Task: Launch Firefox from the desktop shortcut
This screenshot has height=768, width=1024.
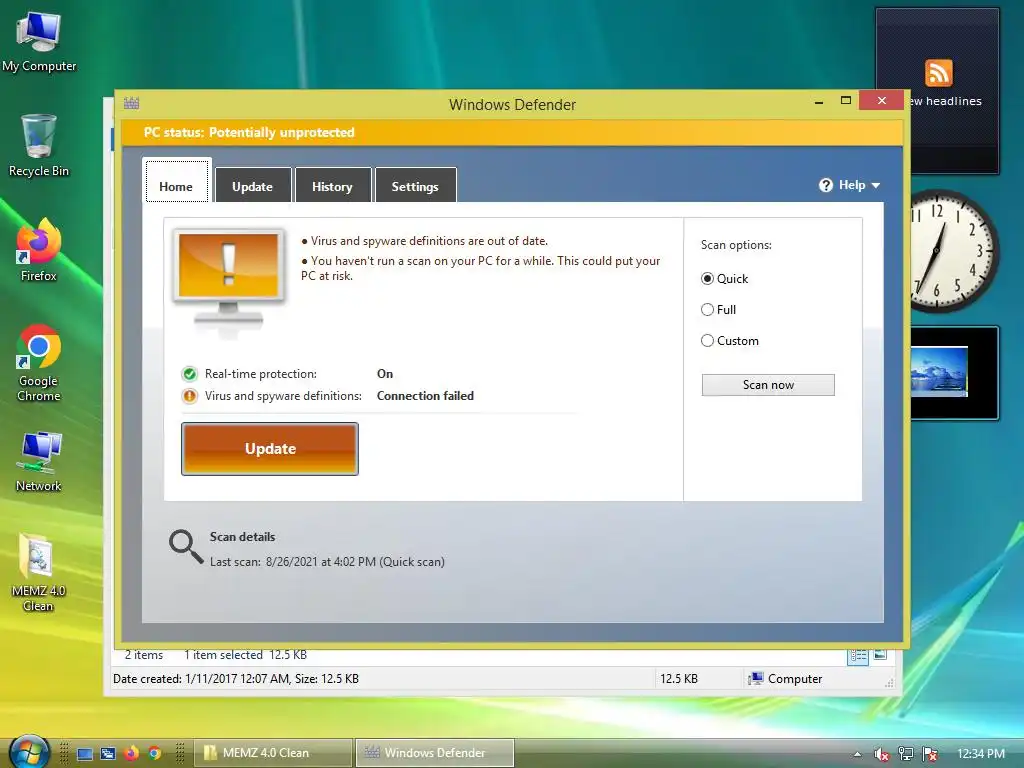Action: [x=39, y=251]
